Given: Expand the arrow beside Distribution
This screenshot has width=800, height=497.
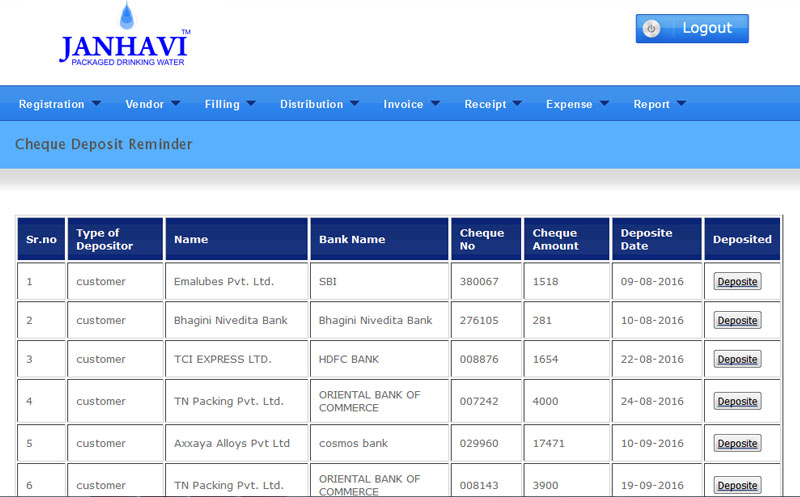Looking at the screenshot, I should [354, 103].
